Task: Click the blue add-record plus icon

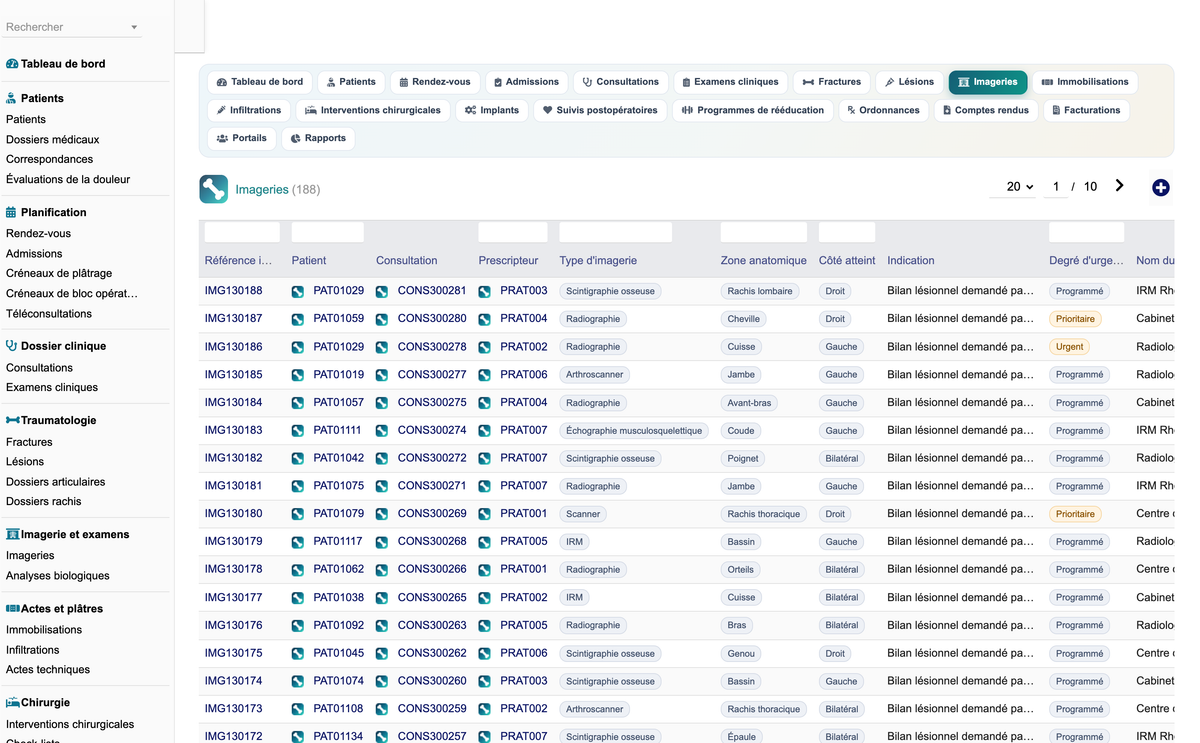Action: click(1161, 187)
